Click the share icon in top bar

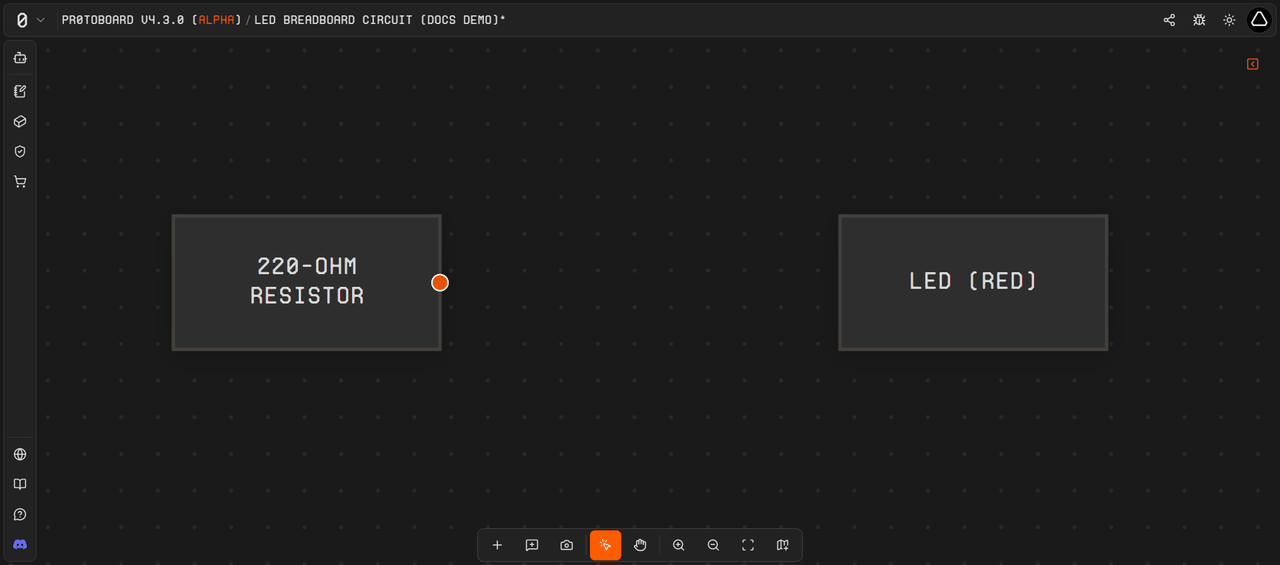point(1169,20)
